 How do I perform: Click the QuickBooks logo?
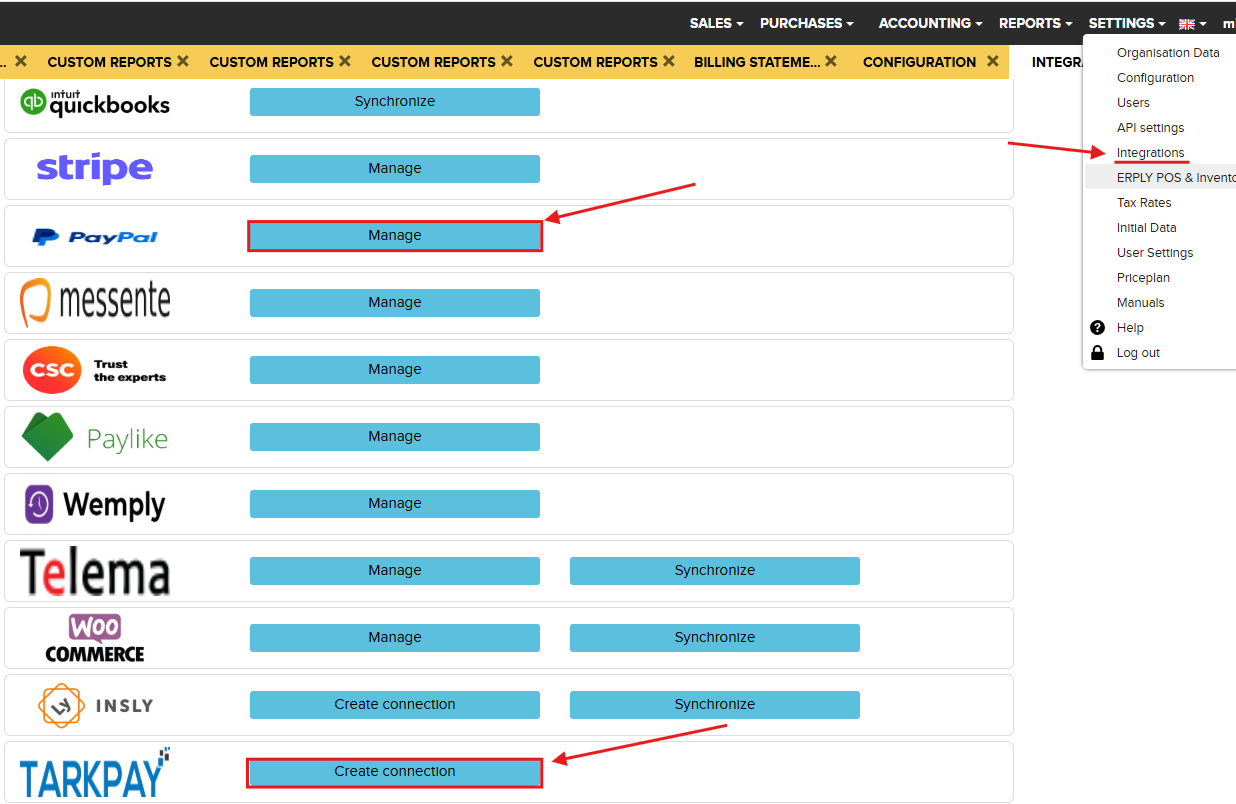95,102
